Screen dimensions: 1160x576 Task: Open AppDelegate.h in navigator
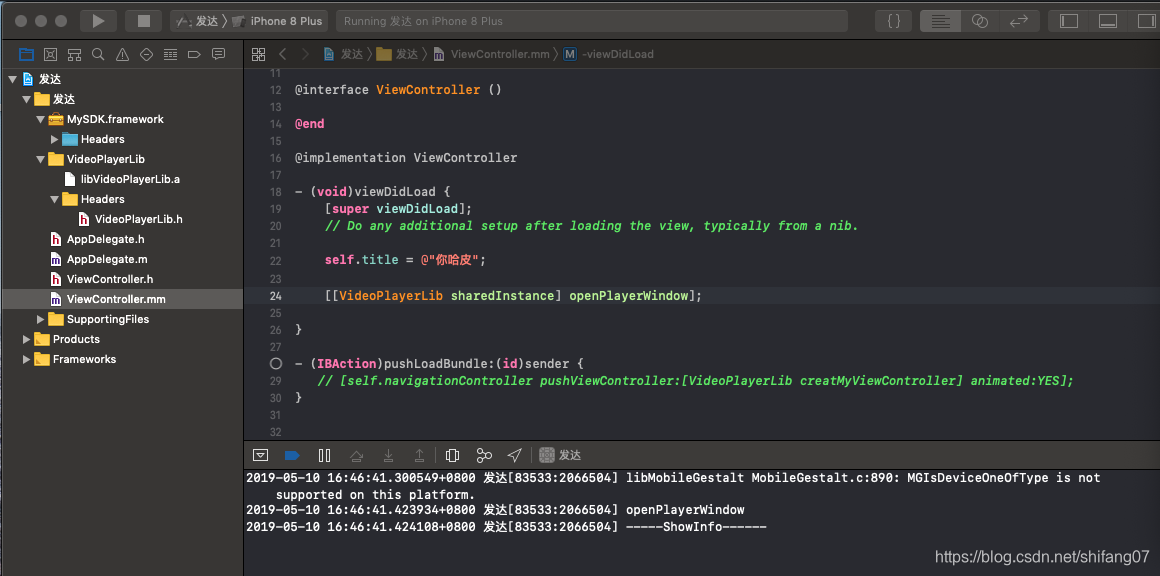click(x=97, y=239)
